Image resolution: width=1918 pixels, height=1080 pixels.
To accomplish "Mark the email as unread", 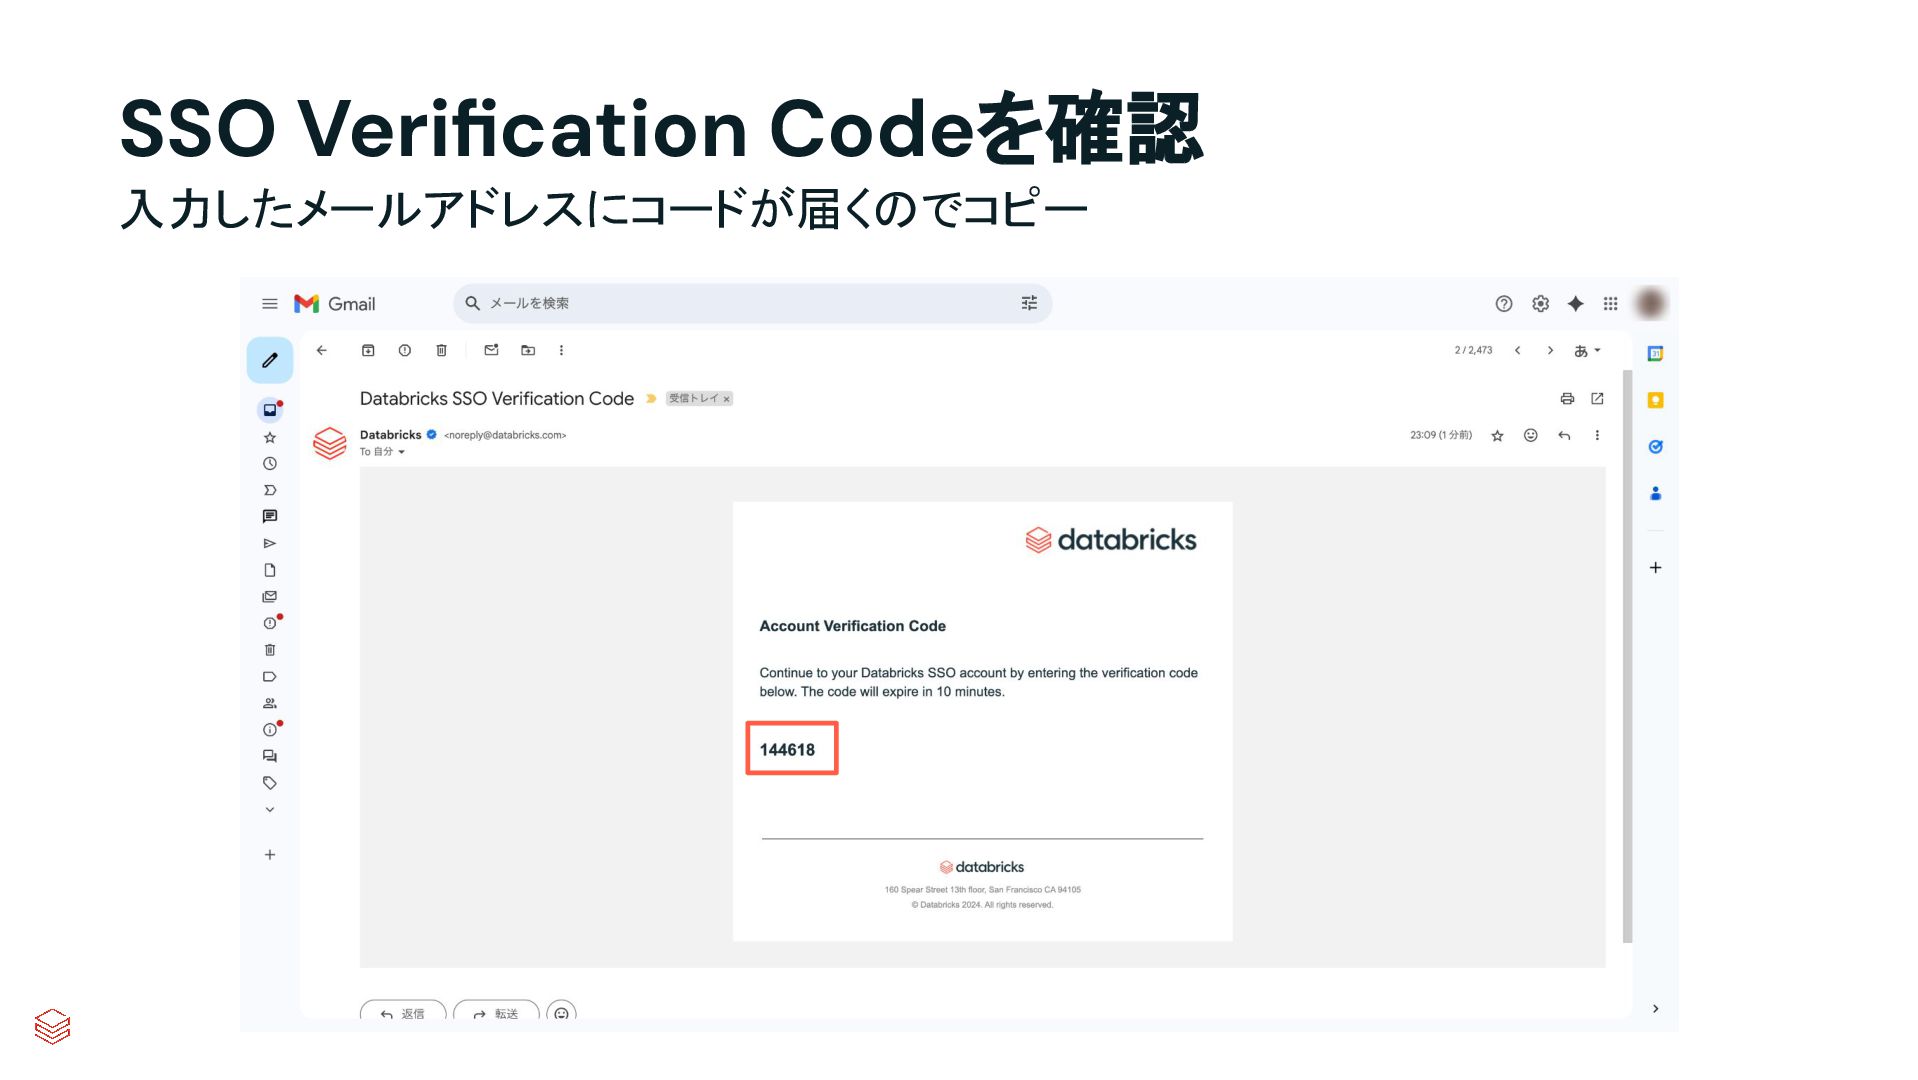I will click(x=491, y=350).
